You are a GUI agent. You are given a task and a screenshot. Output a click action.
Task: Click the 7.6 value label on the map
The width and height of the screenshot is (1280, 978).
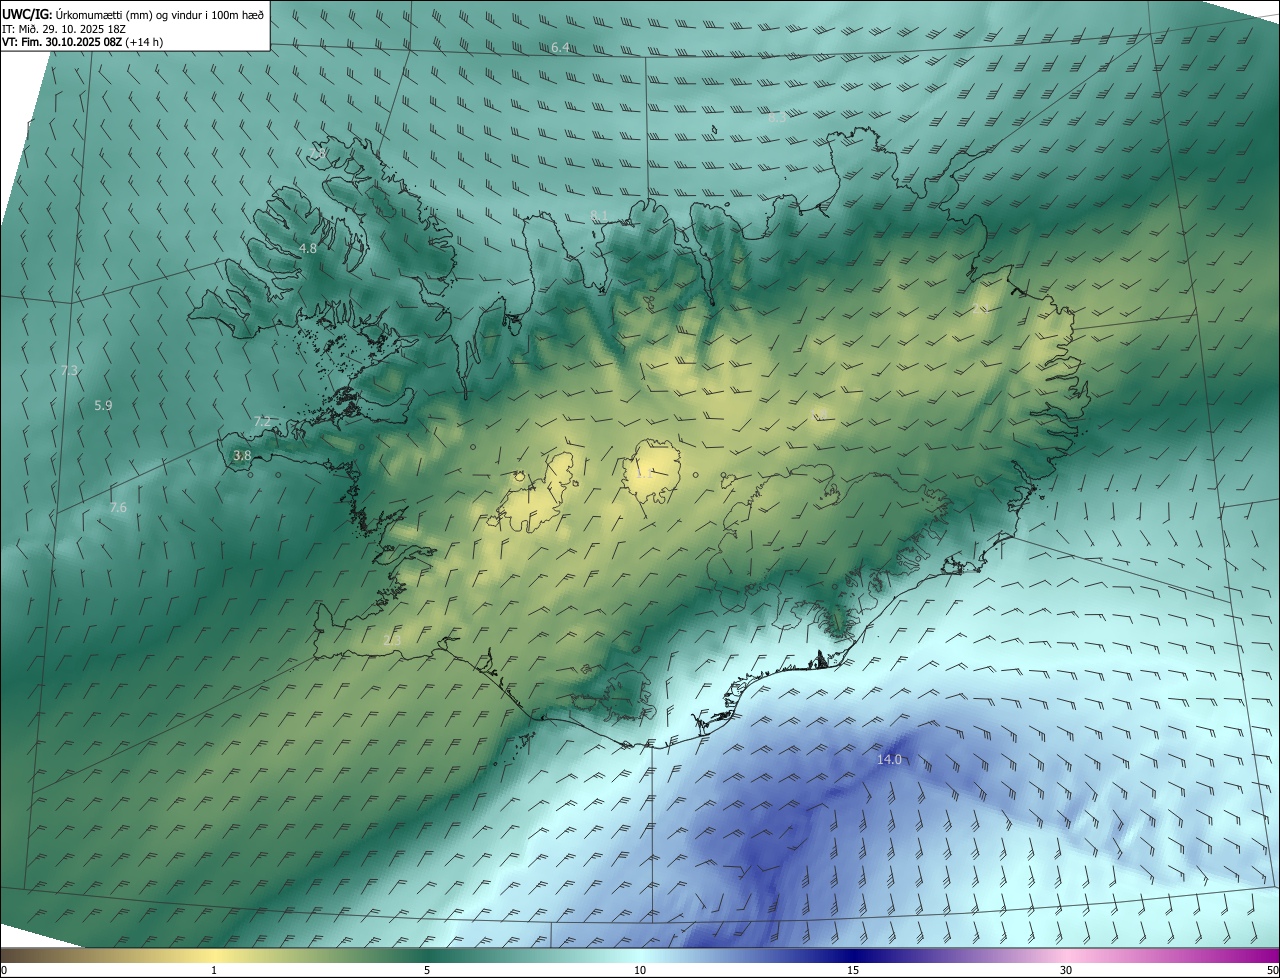(x=118, y=508)
